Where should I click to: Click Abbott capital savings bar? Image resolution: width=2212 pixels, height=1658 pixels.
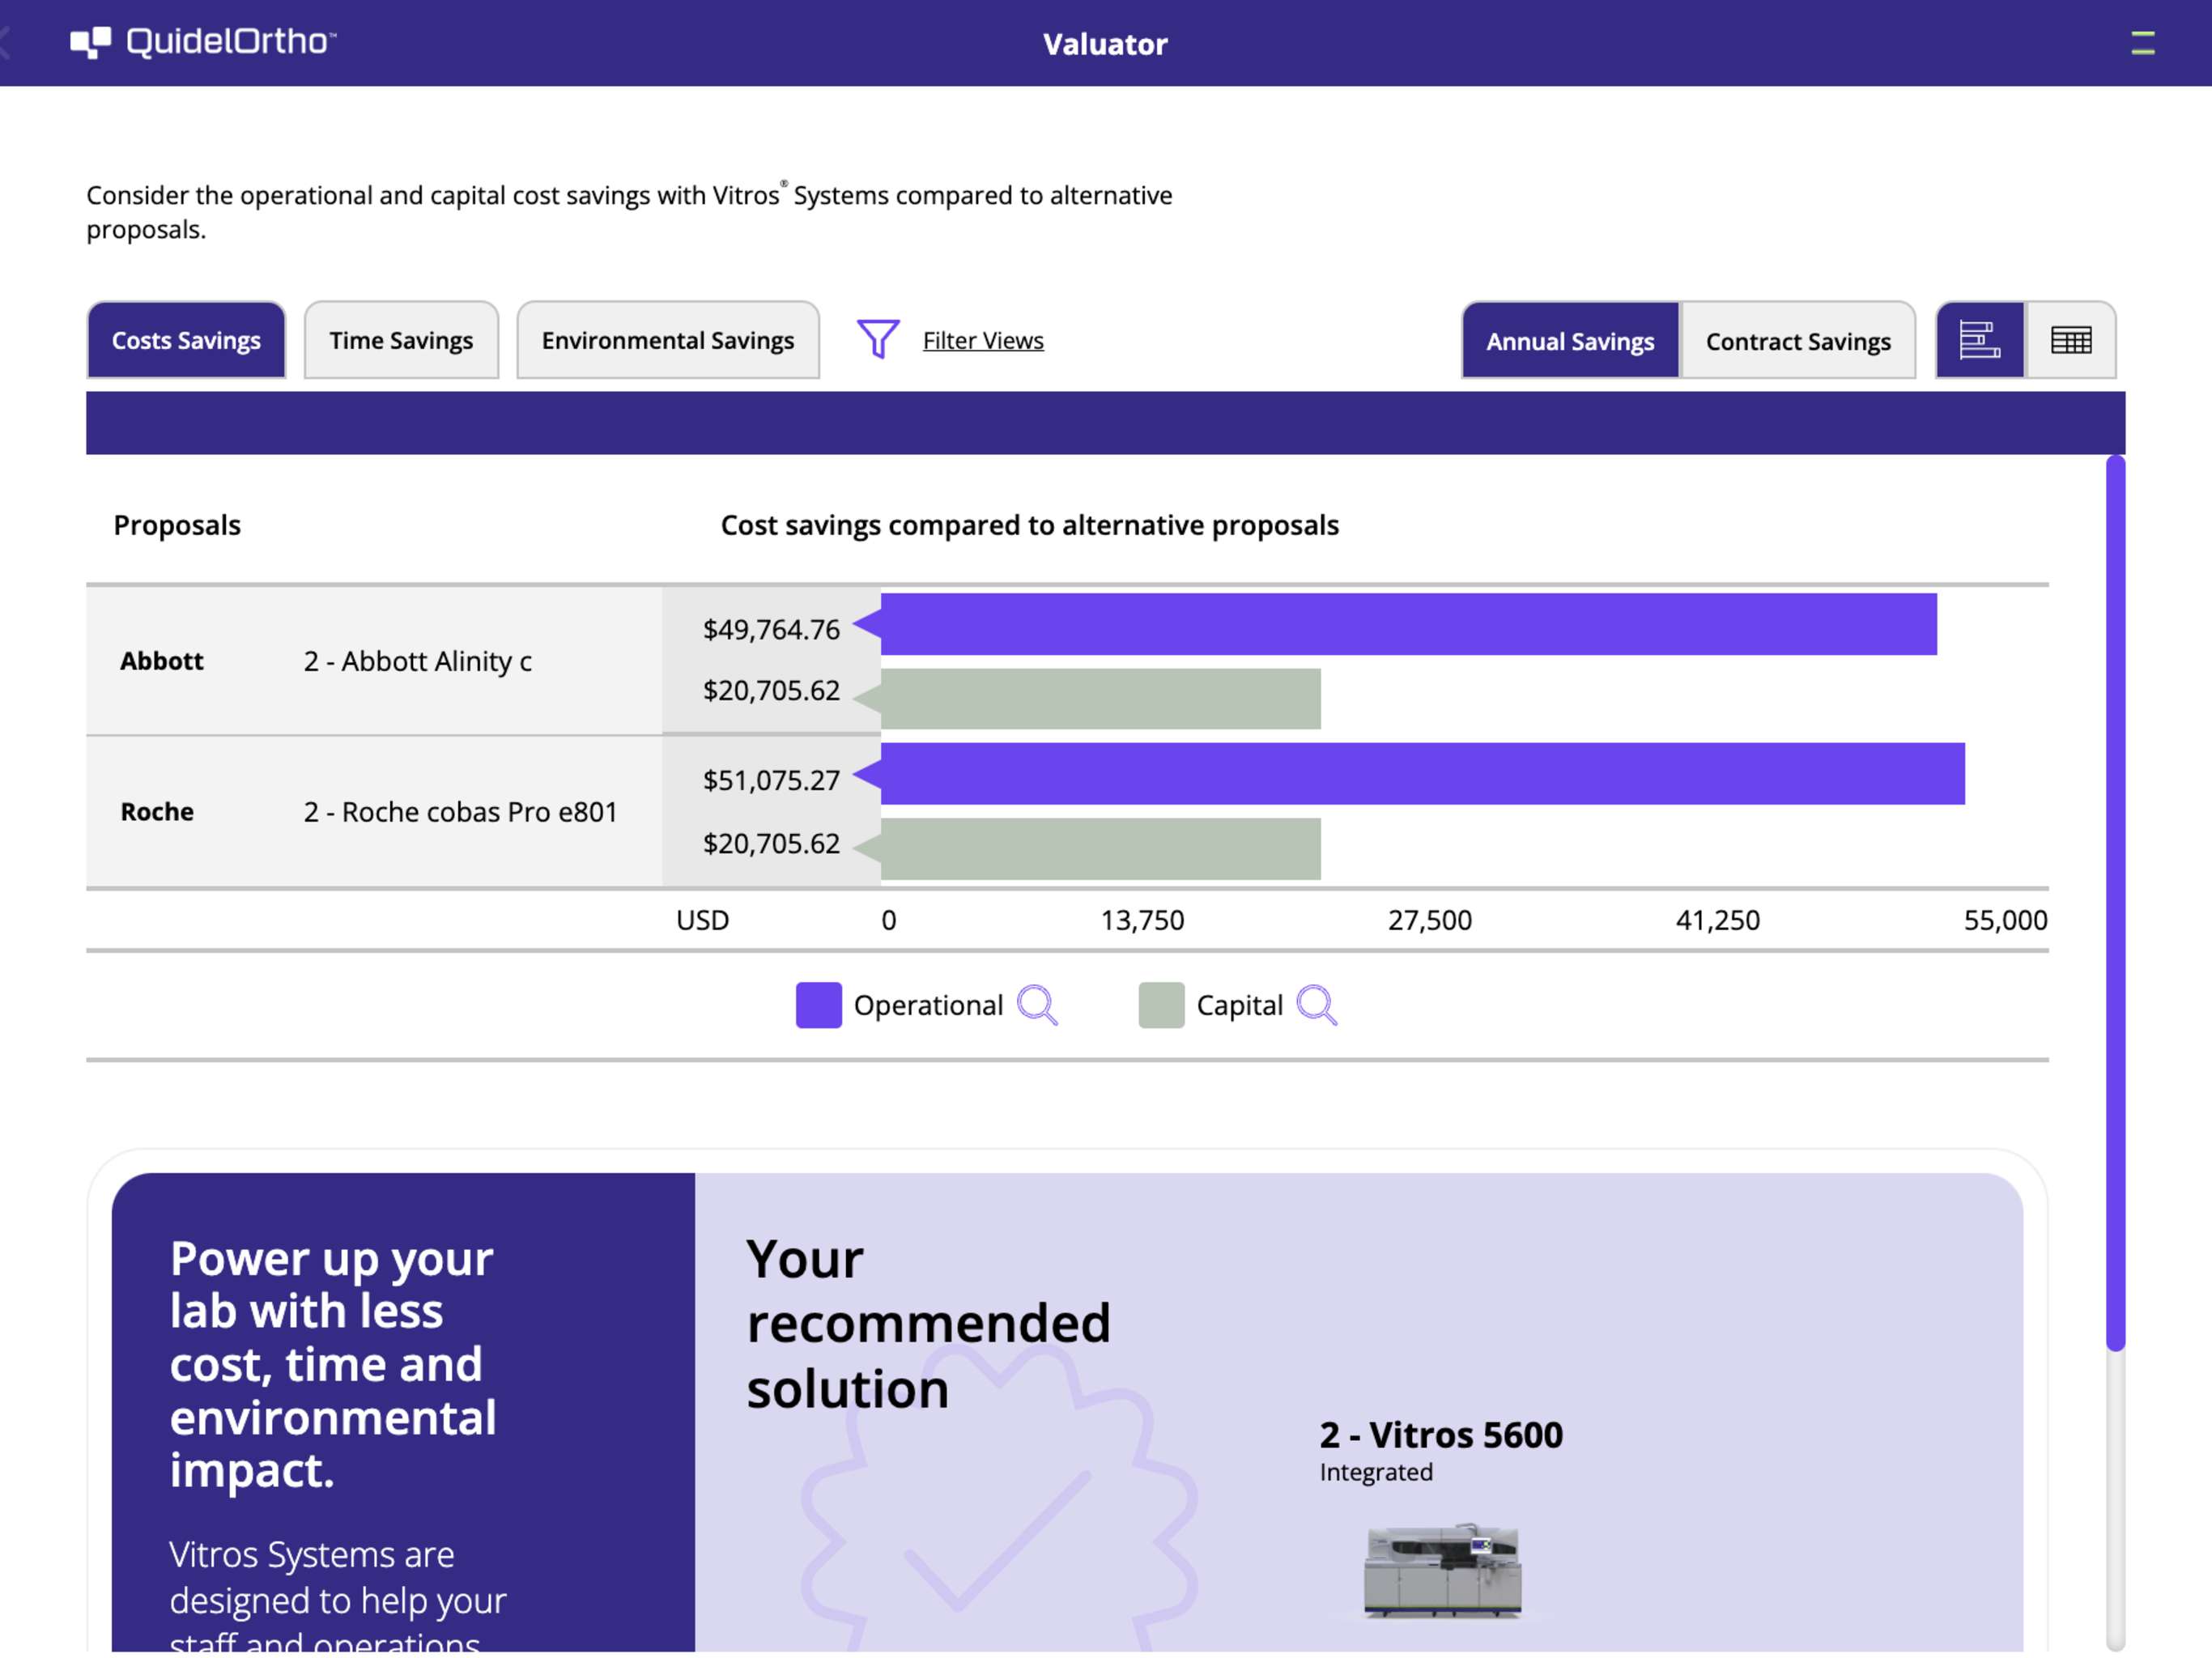pyautogui.click(x=1100, y=699)
